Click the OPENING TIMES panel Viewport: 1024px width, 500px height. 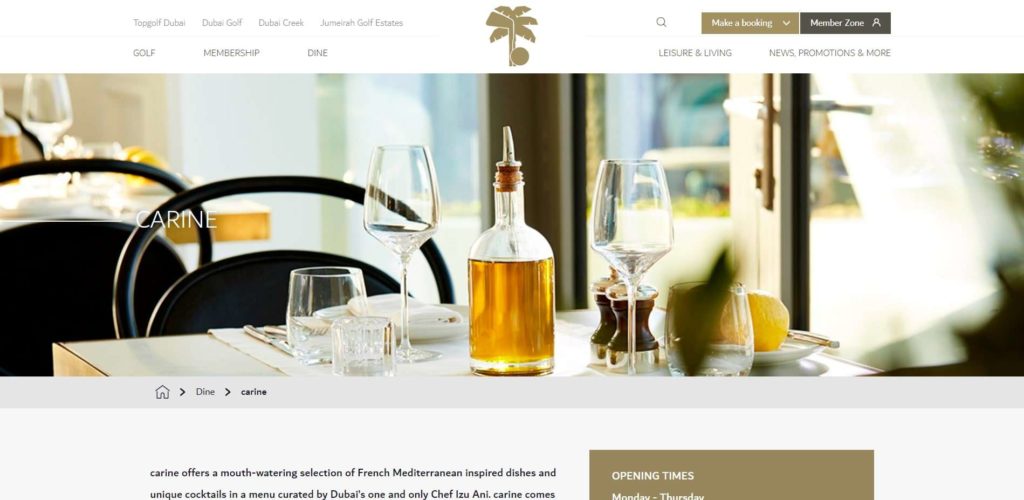731,475
